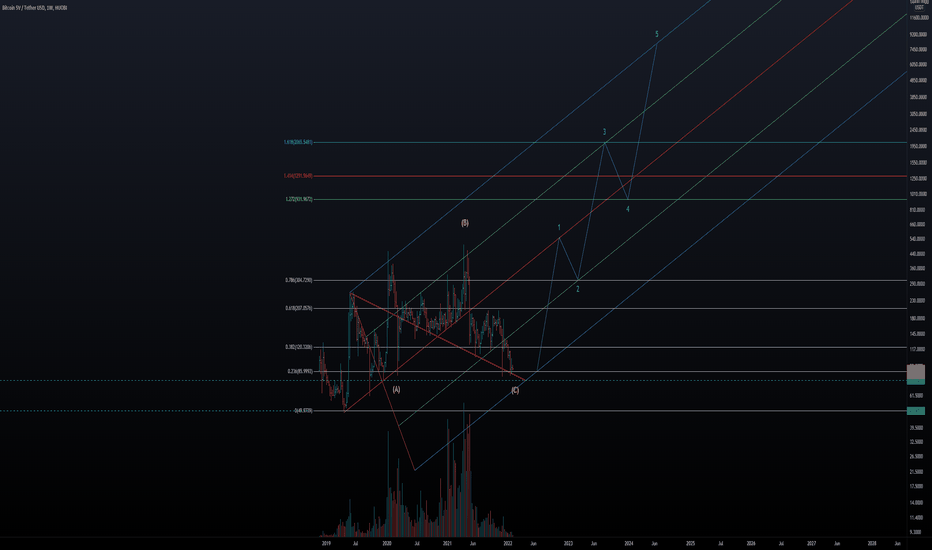Select the (C) wave label

(x=515, y=391)
